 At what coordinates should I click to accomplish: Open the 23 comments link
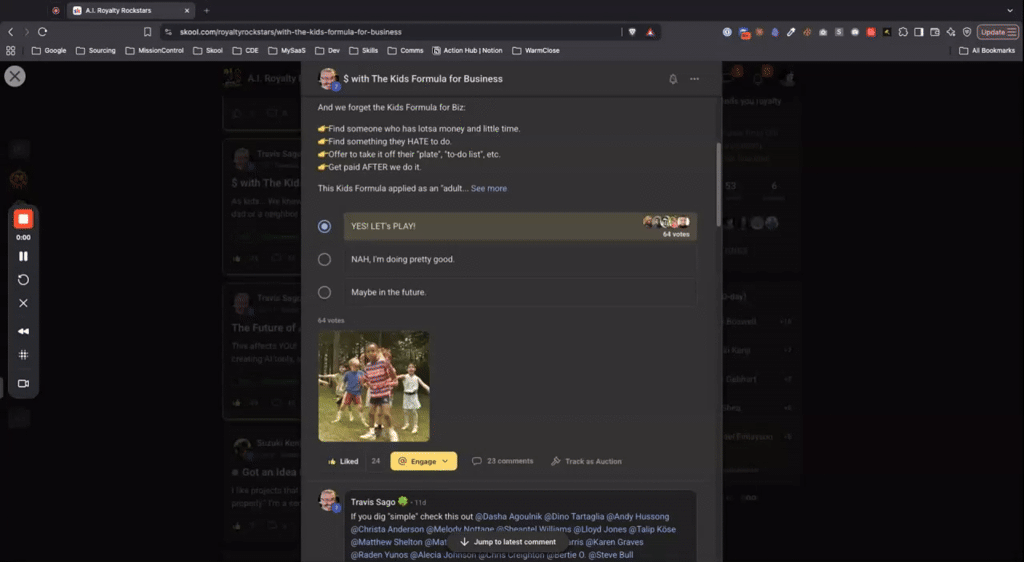tap(503, 461)
